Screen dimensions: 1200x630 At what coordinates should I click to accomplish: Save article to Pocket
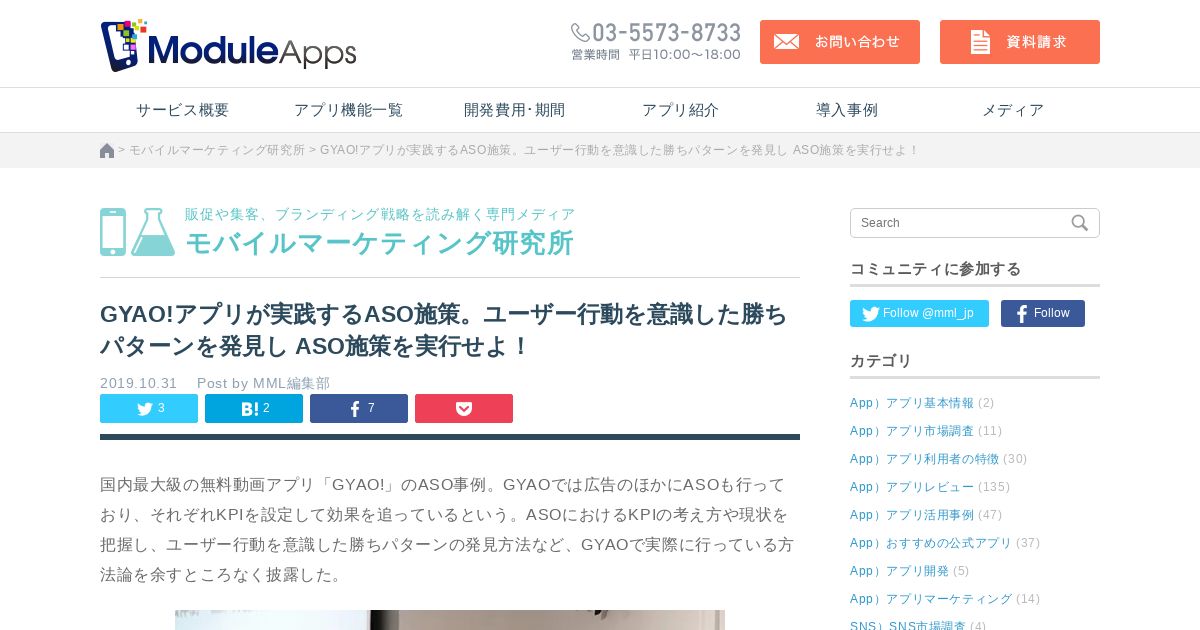coord(464,408)
